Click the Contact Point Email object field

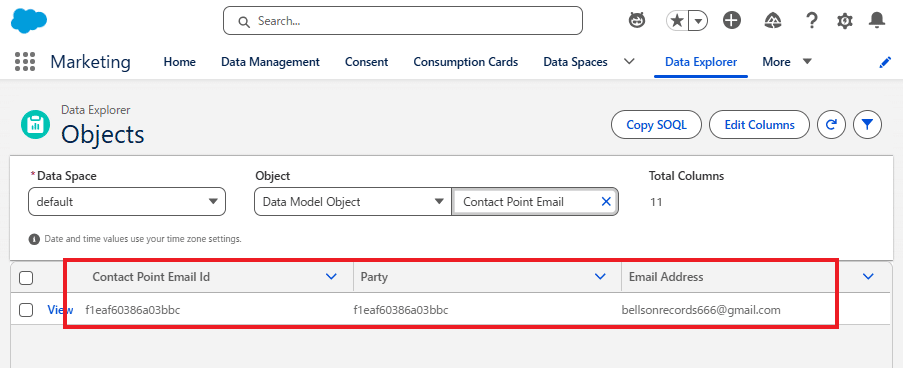[534, 202]
